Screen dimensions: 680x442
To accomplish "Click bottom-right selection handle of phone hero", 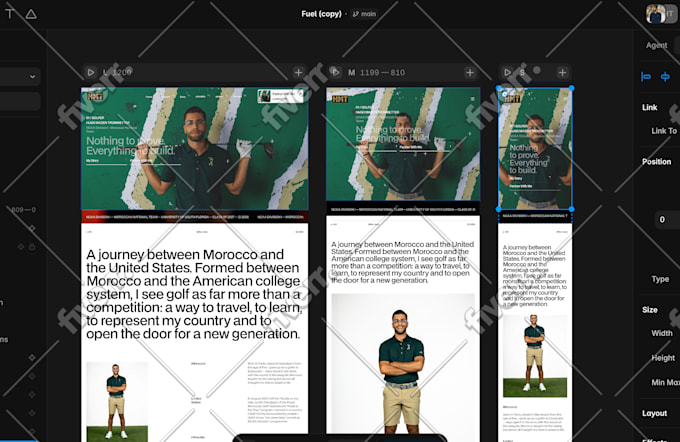I will pos(572,209).
